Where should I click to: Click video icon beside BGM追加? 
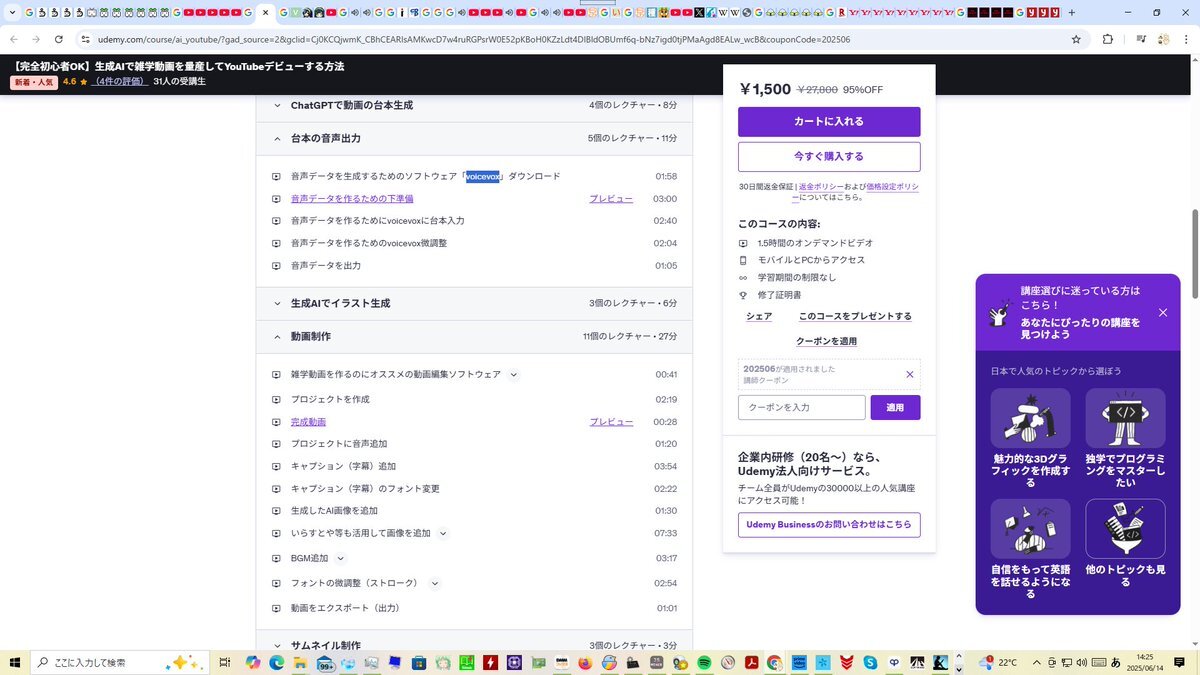277,559
